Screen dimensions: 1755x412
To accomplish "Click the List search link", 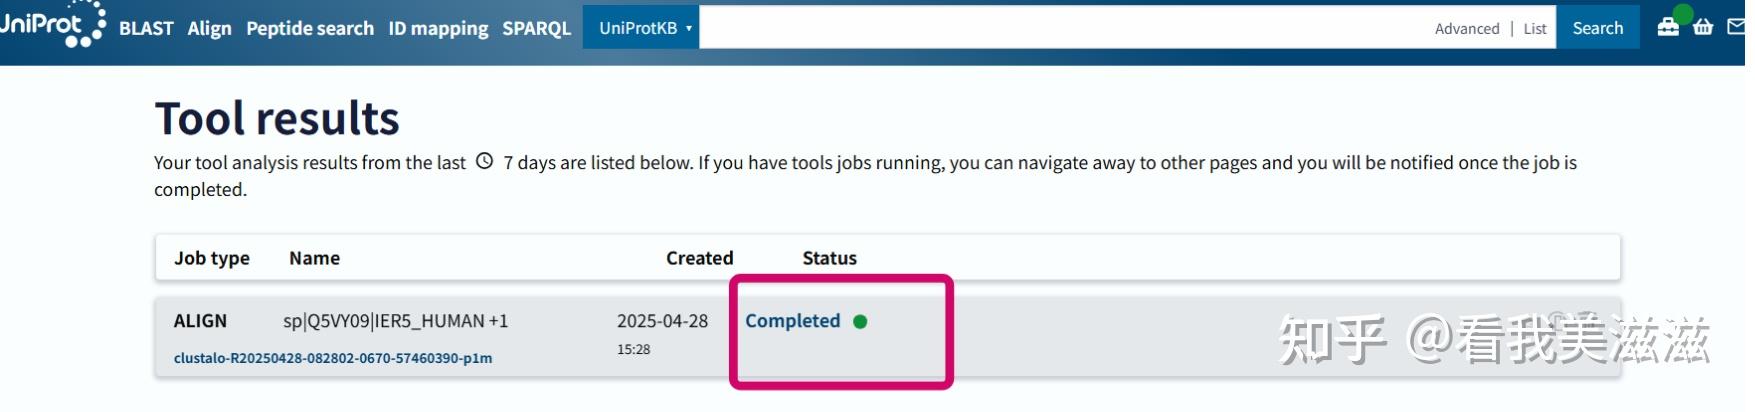I will [x=1535, y=29].
